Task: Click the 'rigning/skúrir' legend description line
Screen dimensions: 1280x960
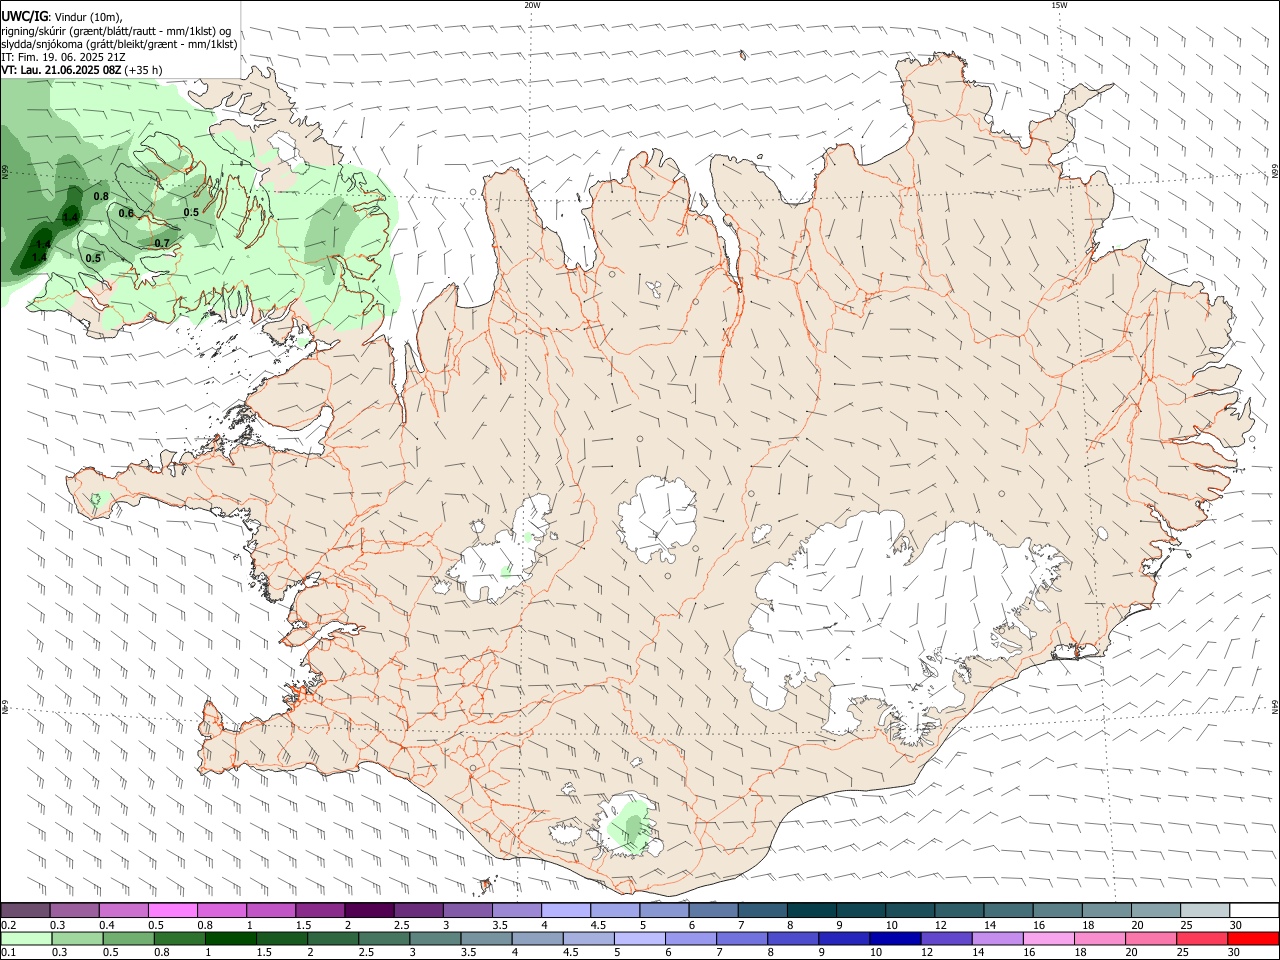Action: point(116,31)
